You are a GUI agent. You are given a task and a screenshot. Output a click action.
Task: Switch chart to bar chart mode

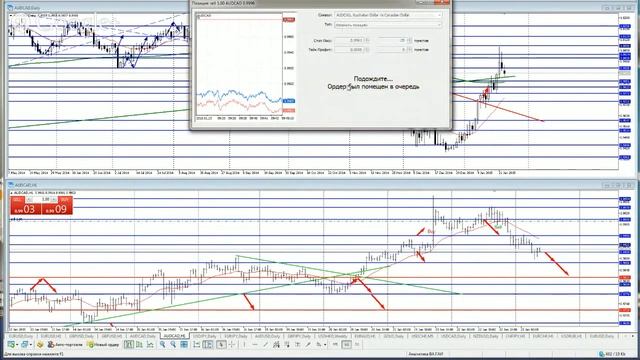point(129,344)
